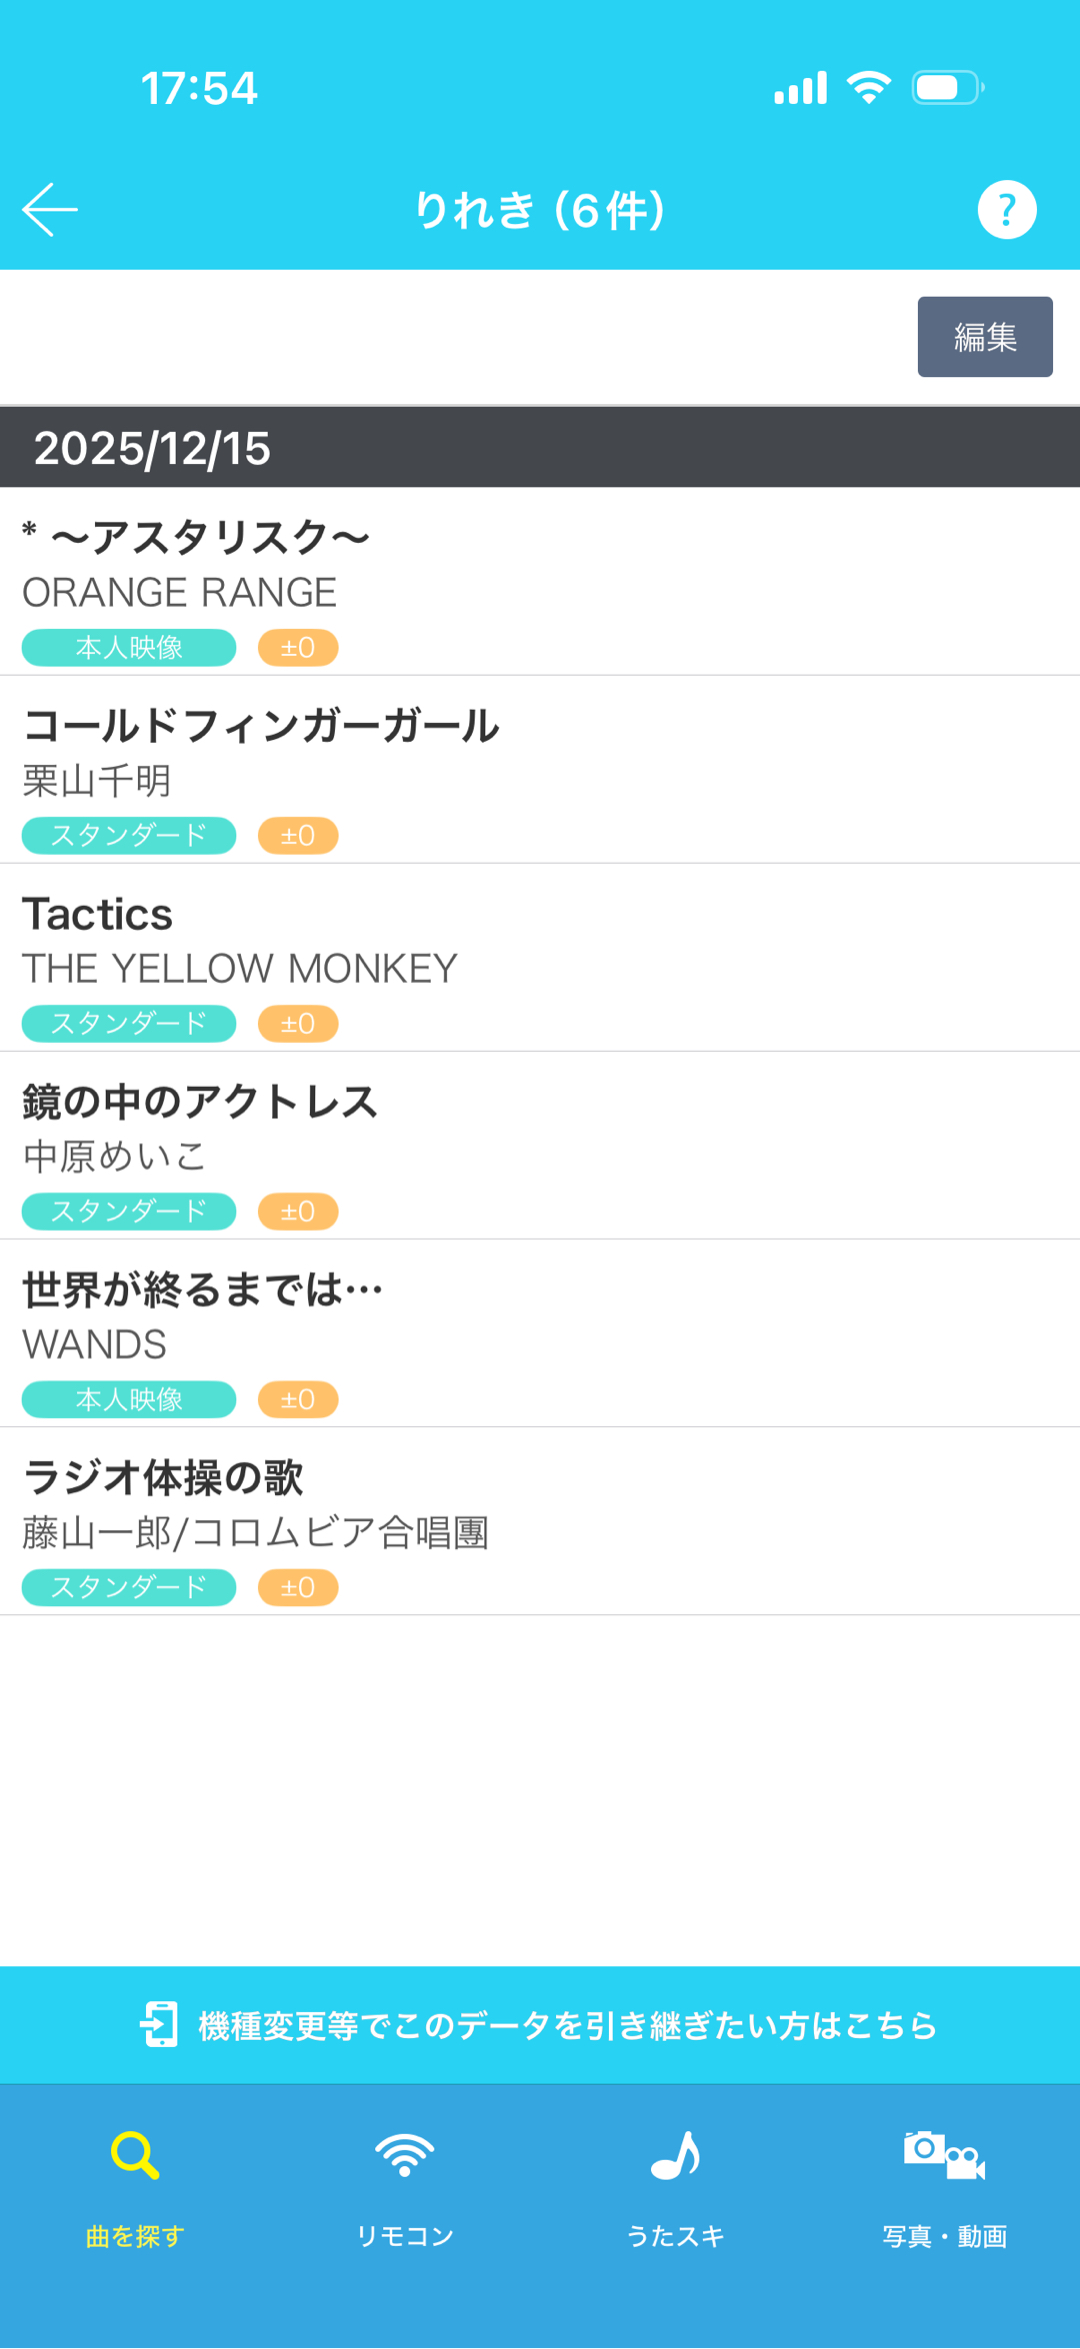Image resolution: width=1080 pixels, height=2349 pixels.
Task: Pick 世界が終るまでは… by WANDS
Action: pos(202,1290)
